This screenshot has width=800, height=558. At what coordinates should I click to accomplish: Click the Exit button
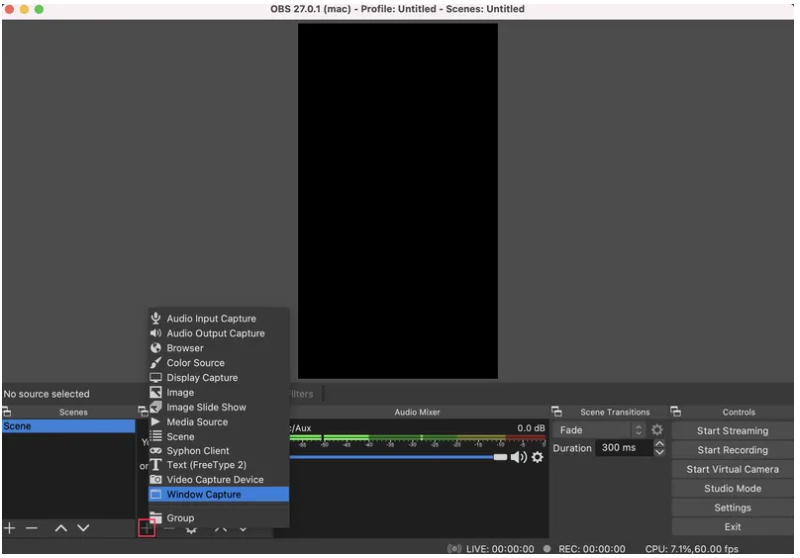[732, 527]
